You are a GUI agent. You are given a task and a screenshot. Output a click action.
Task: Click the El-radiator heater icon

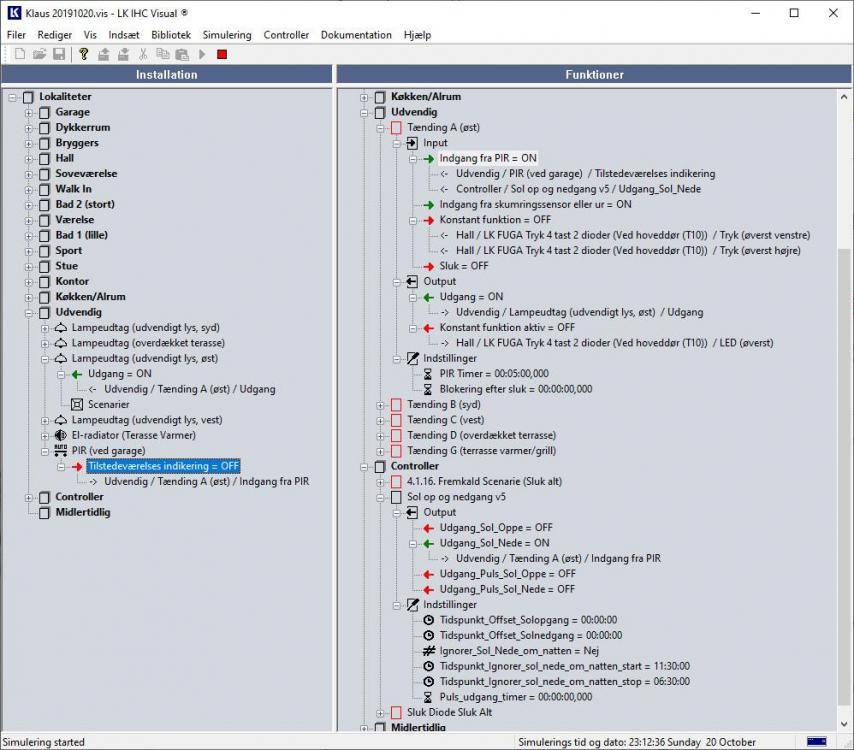click(61, 436)
